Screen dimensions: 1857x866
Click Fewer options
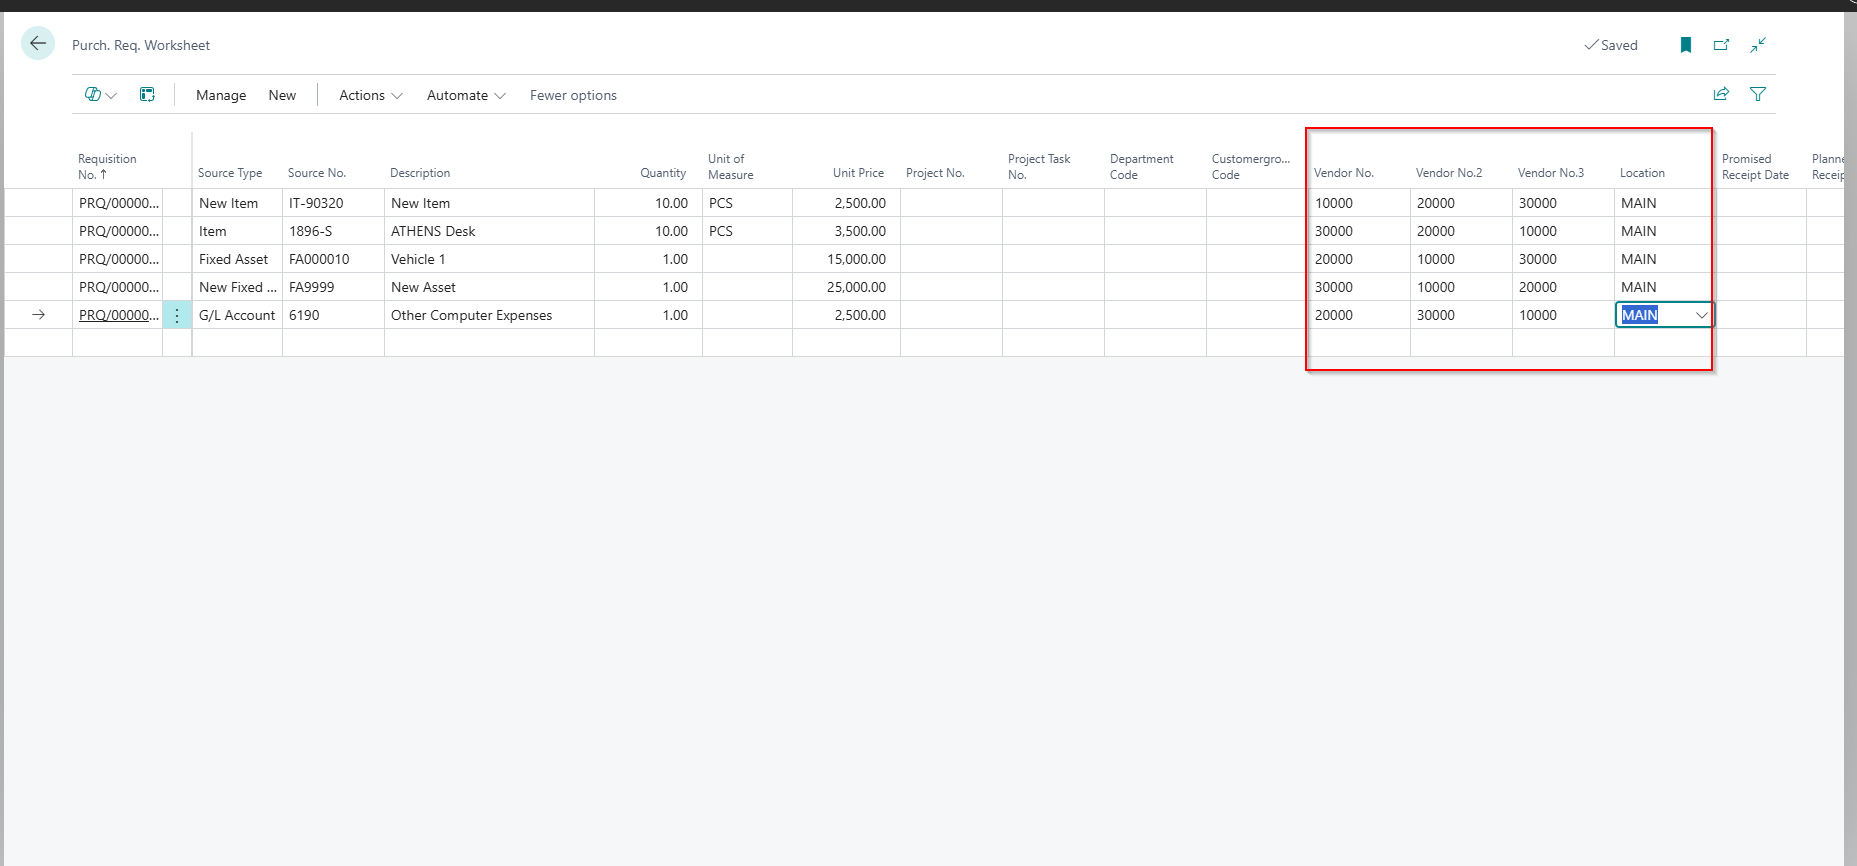click(x=573, y=96)
